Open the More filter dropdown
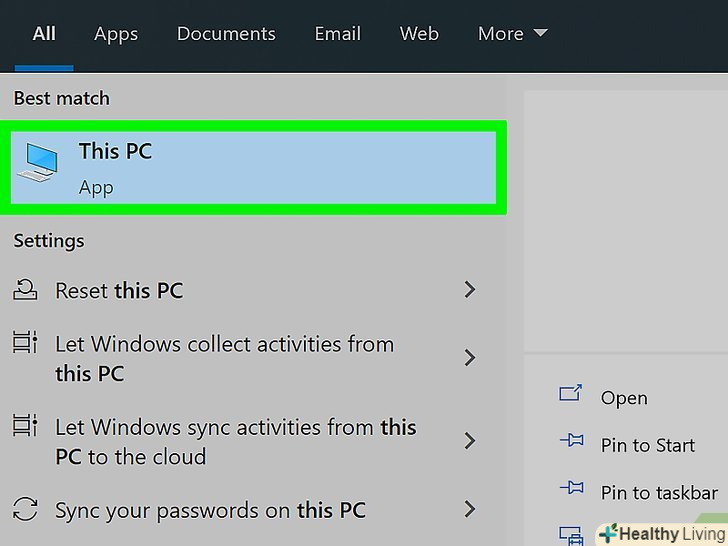Image resolution: width=728 pixels, height=546 pixels. 512,34
